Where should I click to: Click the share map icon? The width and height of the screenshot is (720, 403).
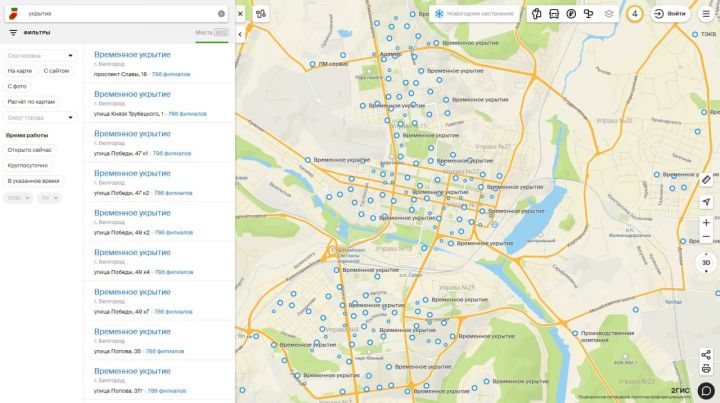point(706,354)
